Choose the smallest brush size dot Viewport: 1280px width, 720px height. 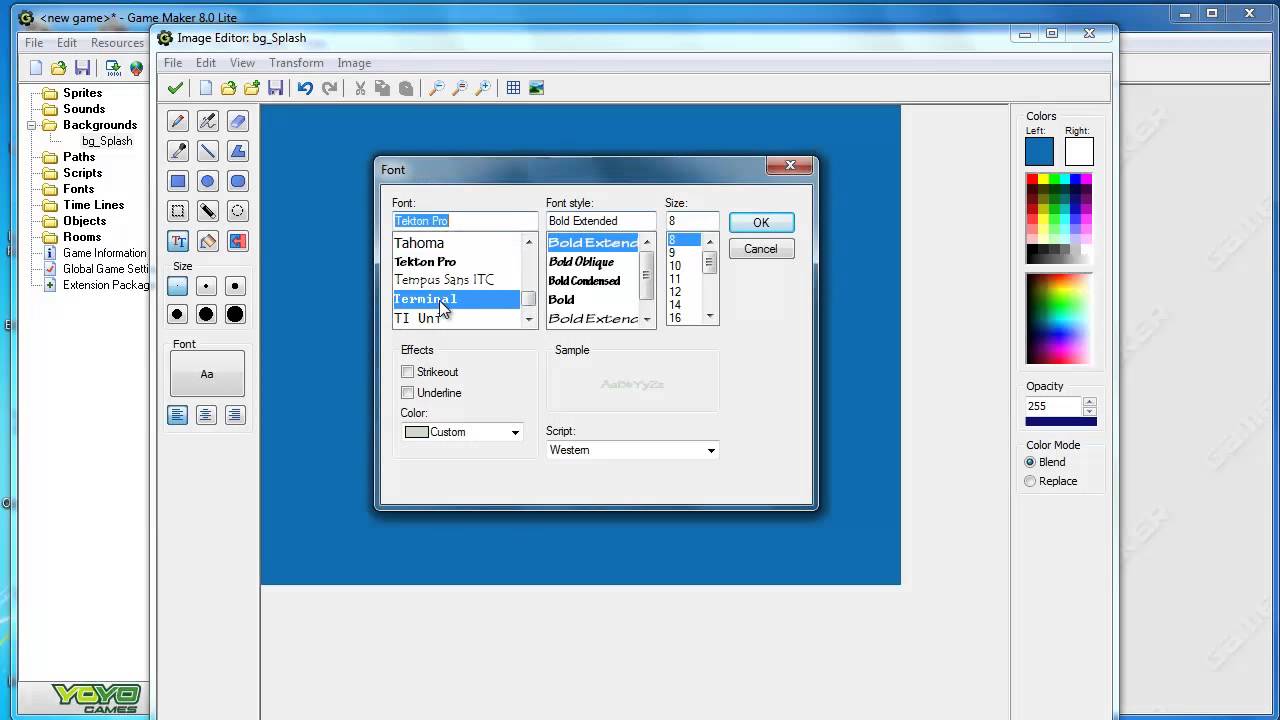(177, 286)
